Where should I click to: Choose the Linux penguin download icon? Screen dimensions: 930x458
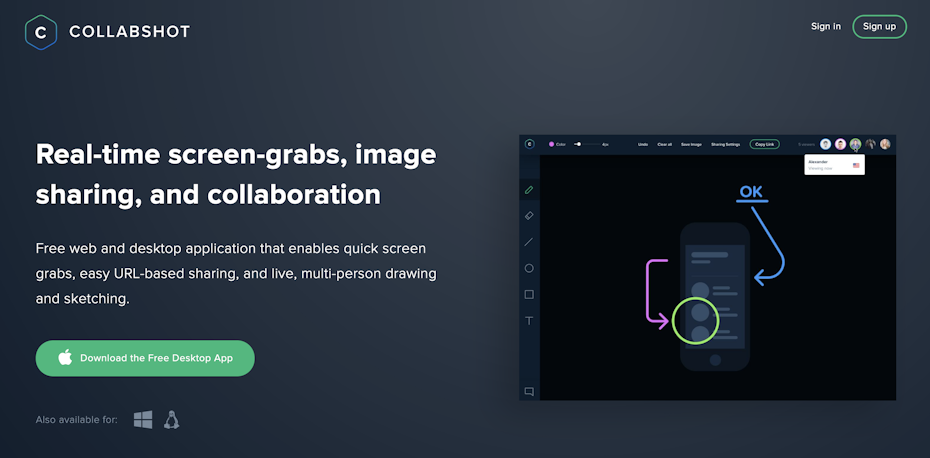coord(171,419)
